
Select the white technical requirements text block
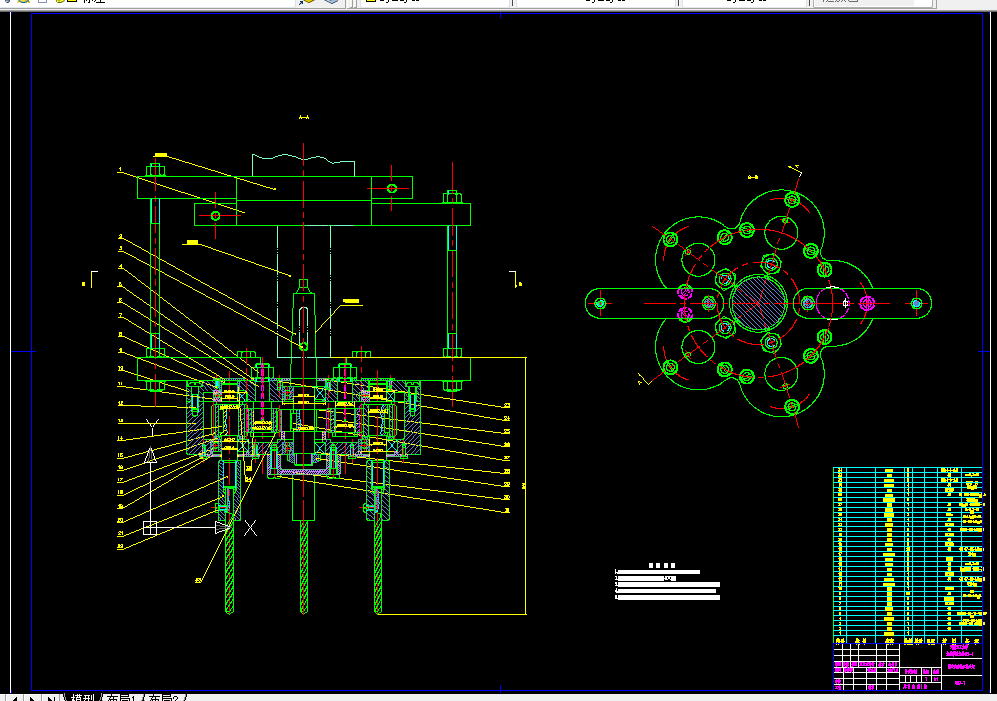667,582
